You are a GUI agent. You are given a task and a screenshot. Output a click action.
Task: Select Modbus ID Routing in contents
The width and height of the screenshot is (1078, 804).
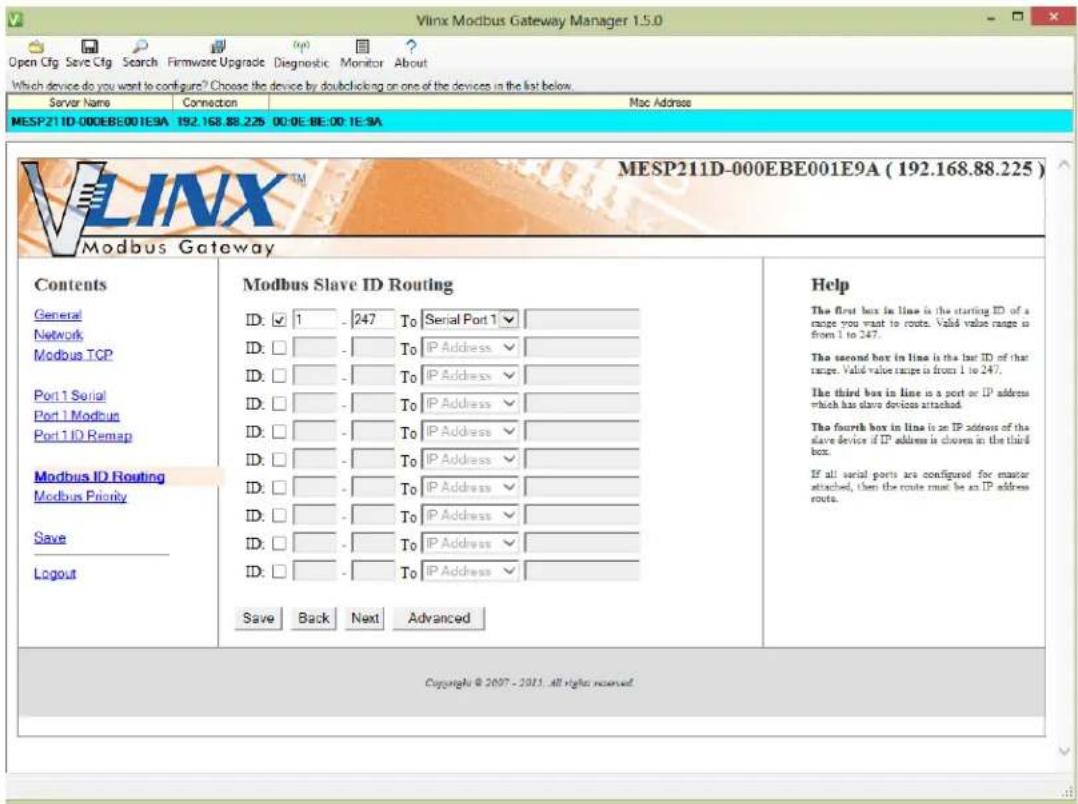(100, 477)
